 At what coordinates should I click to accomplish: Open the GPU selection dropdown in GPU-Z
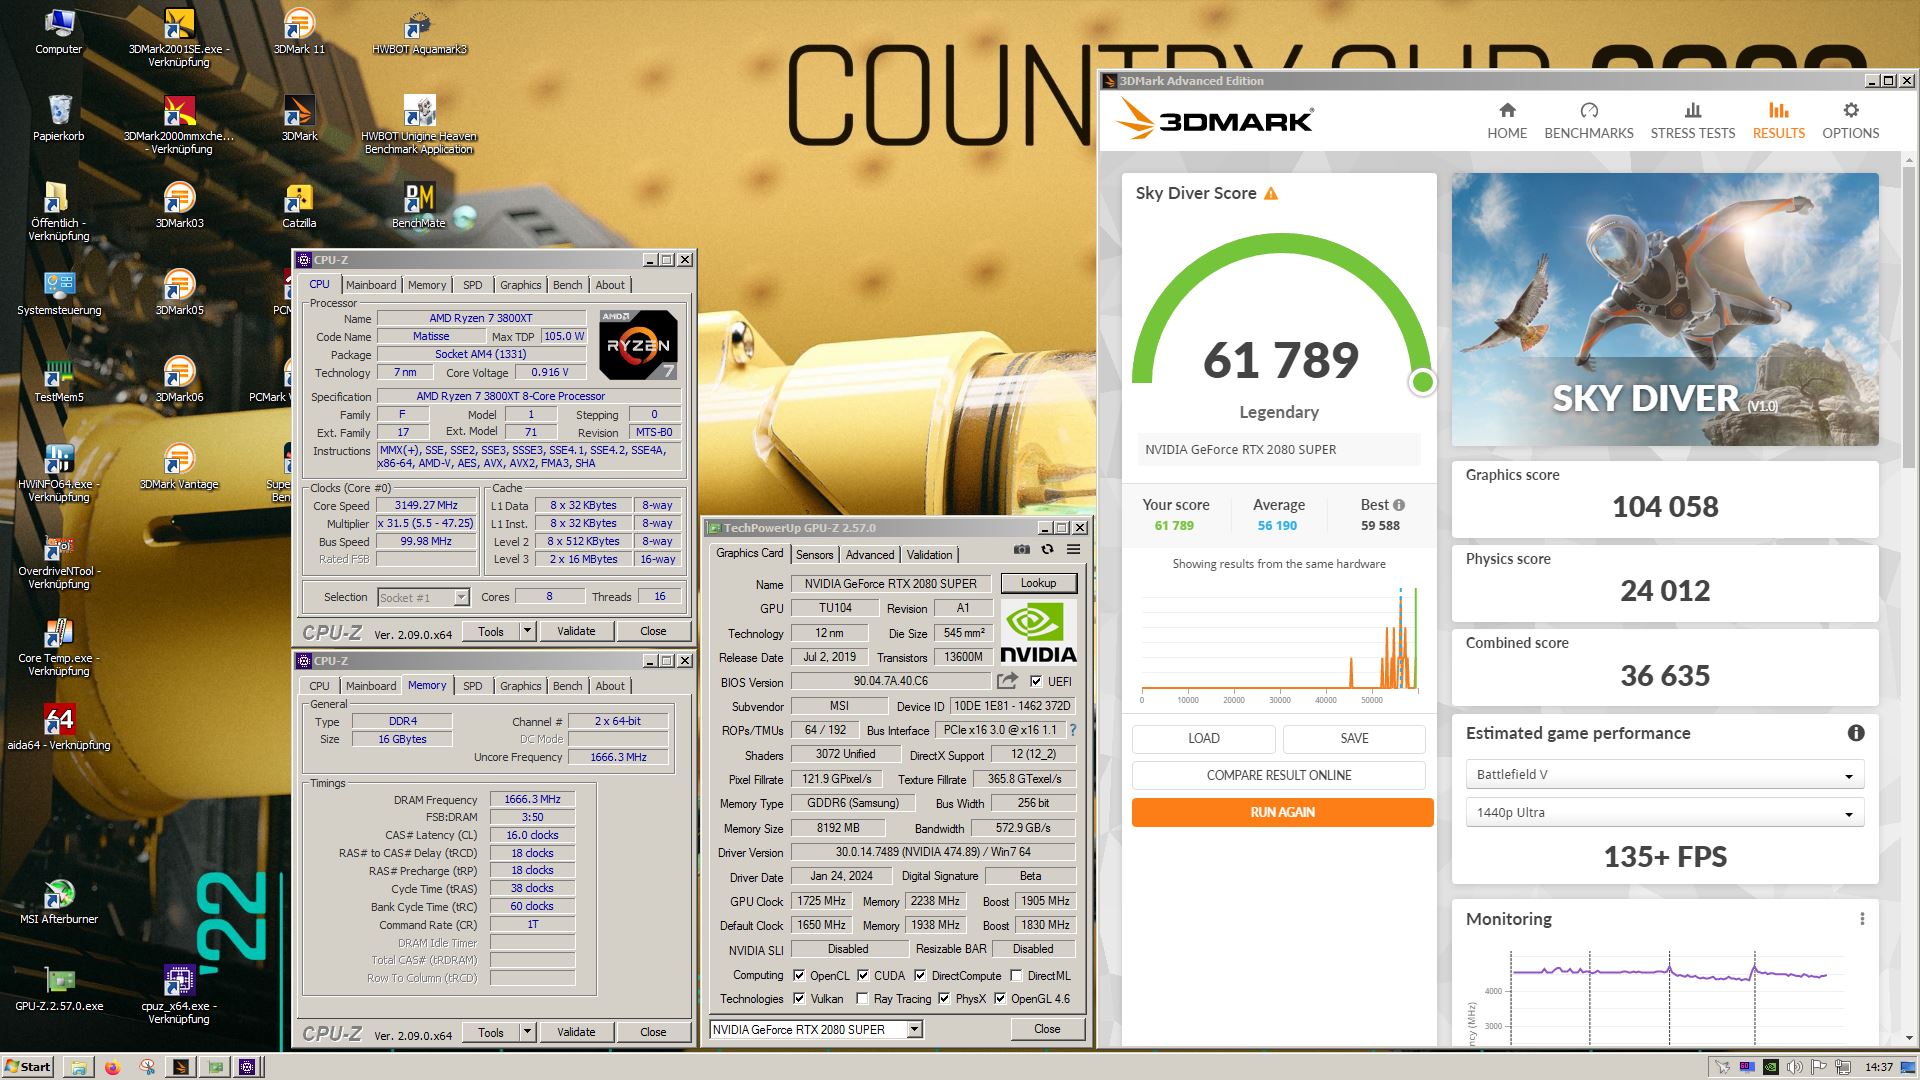(x=816, y=1029)
